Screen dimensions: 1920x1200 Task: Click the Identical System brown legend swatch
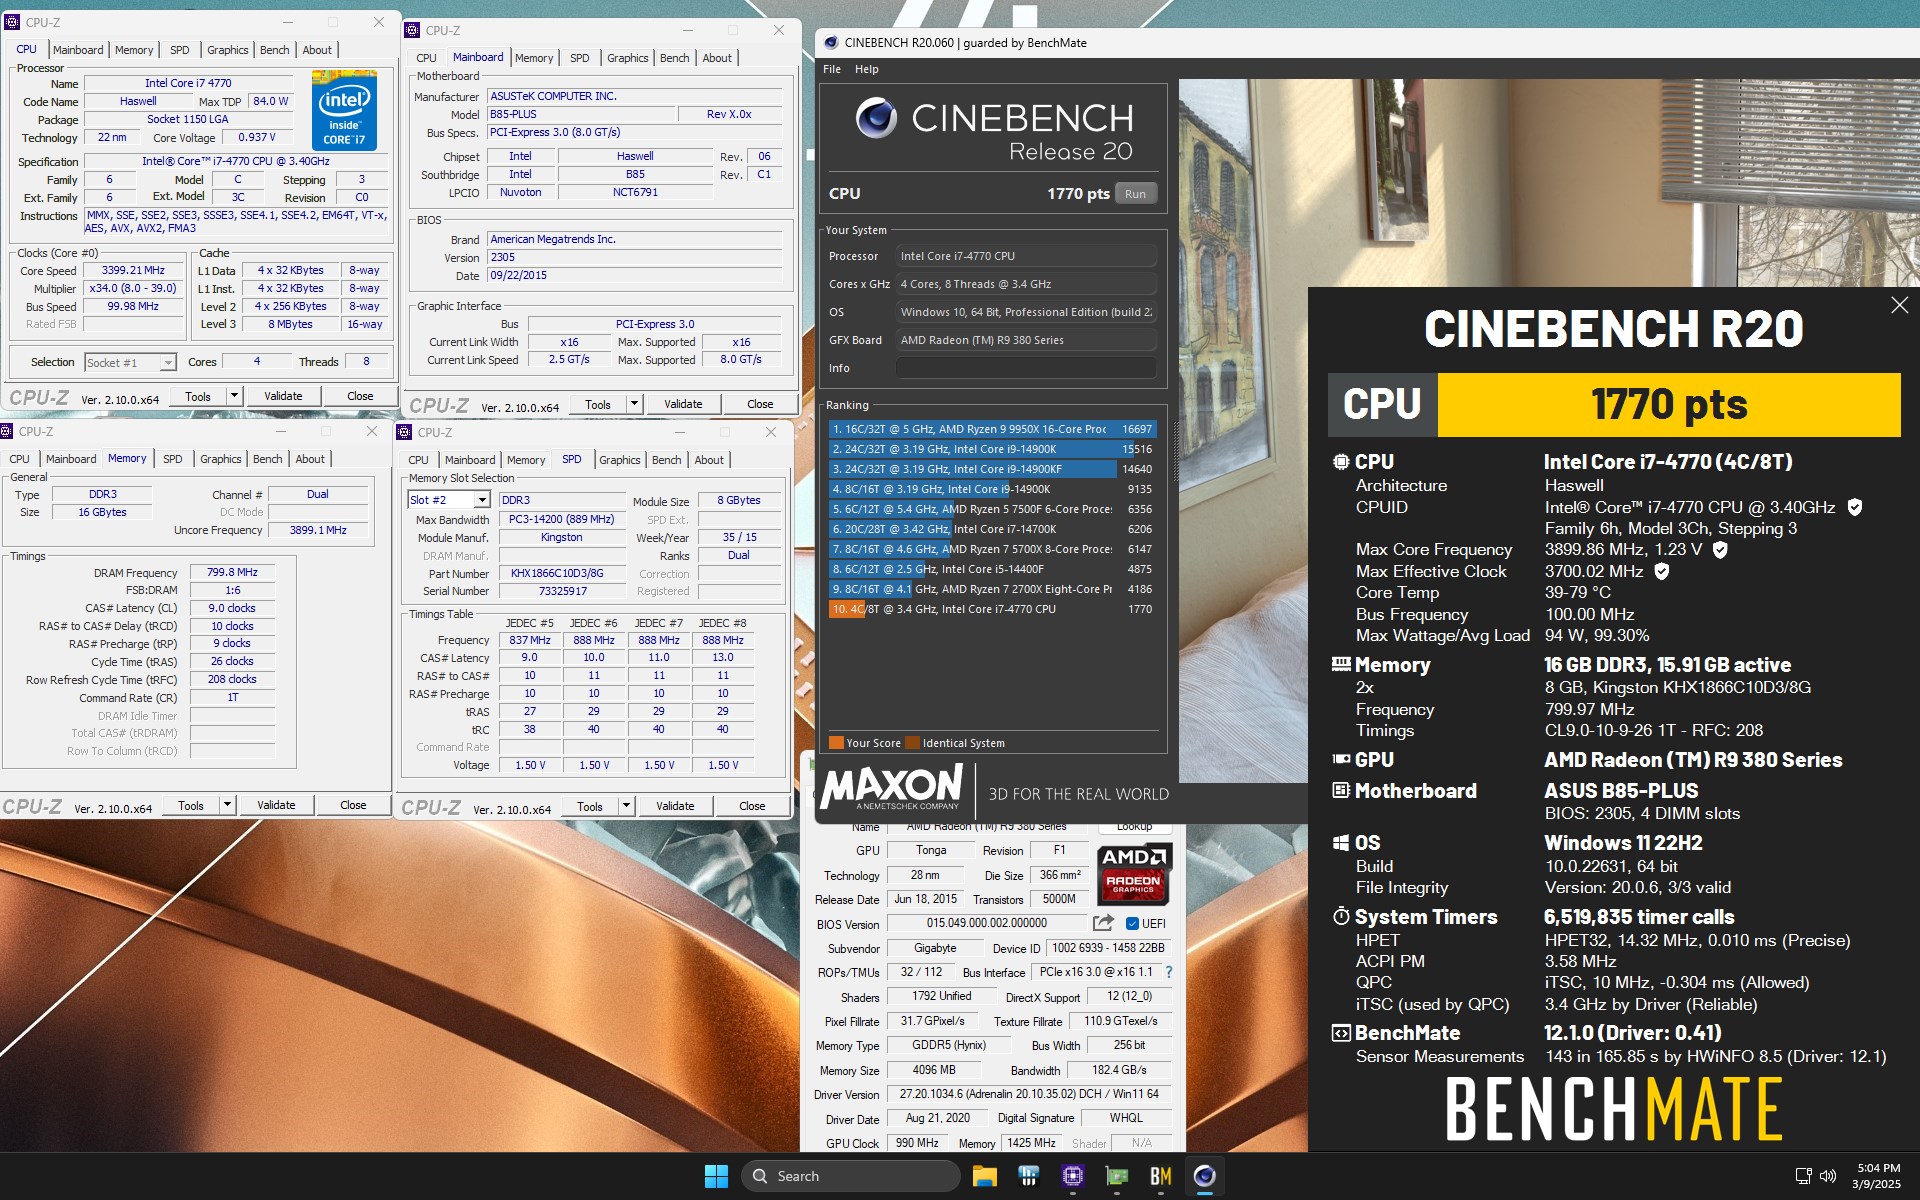click(x=912, y=743)
